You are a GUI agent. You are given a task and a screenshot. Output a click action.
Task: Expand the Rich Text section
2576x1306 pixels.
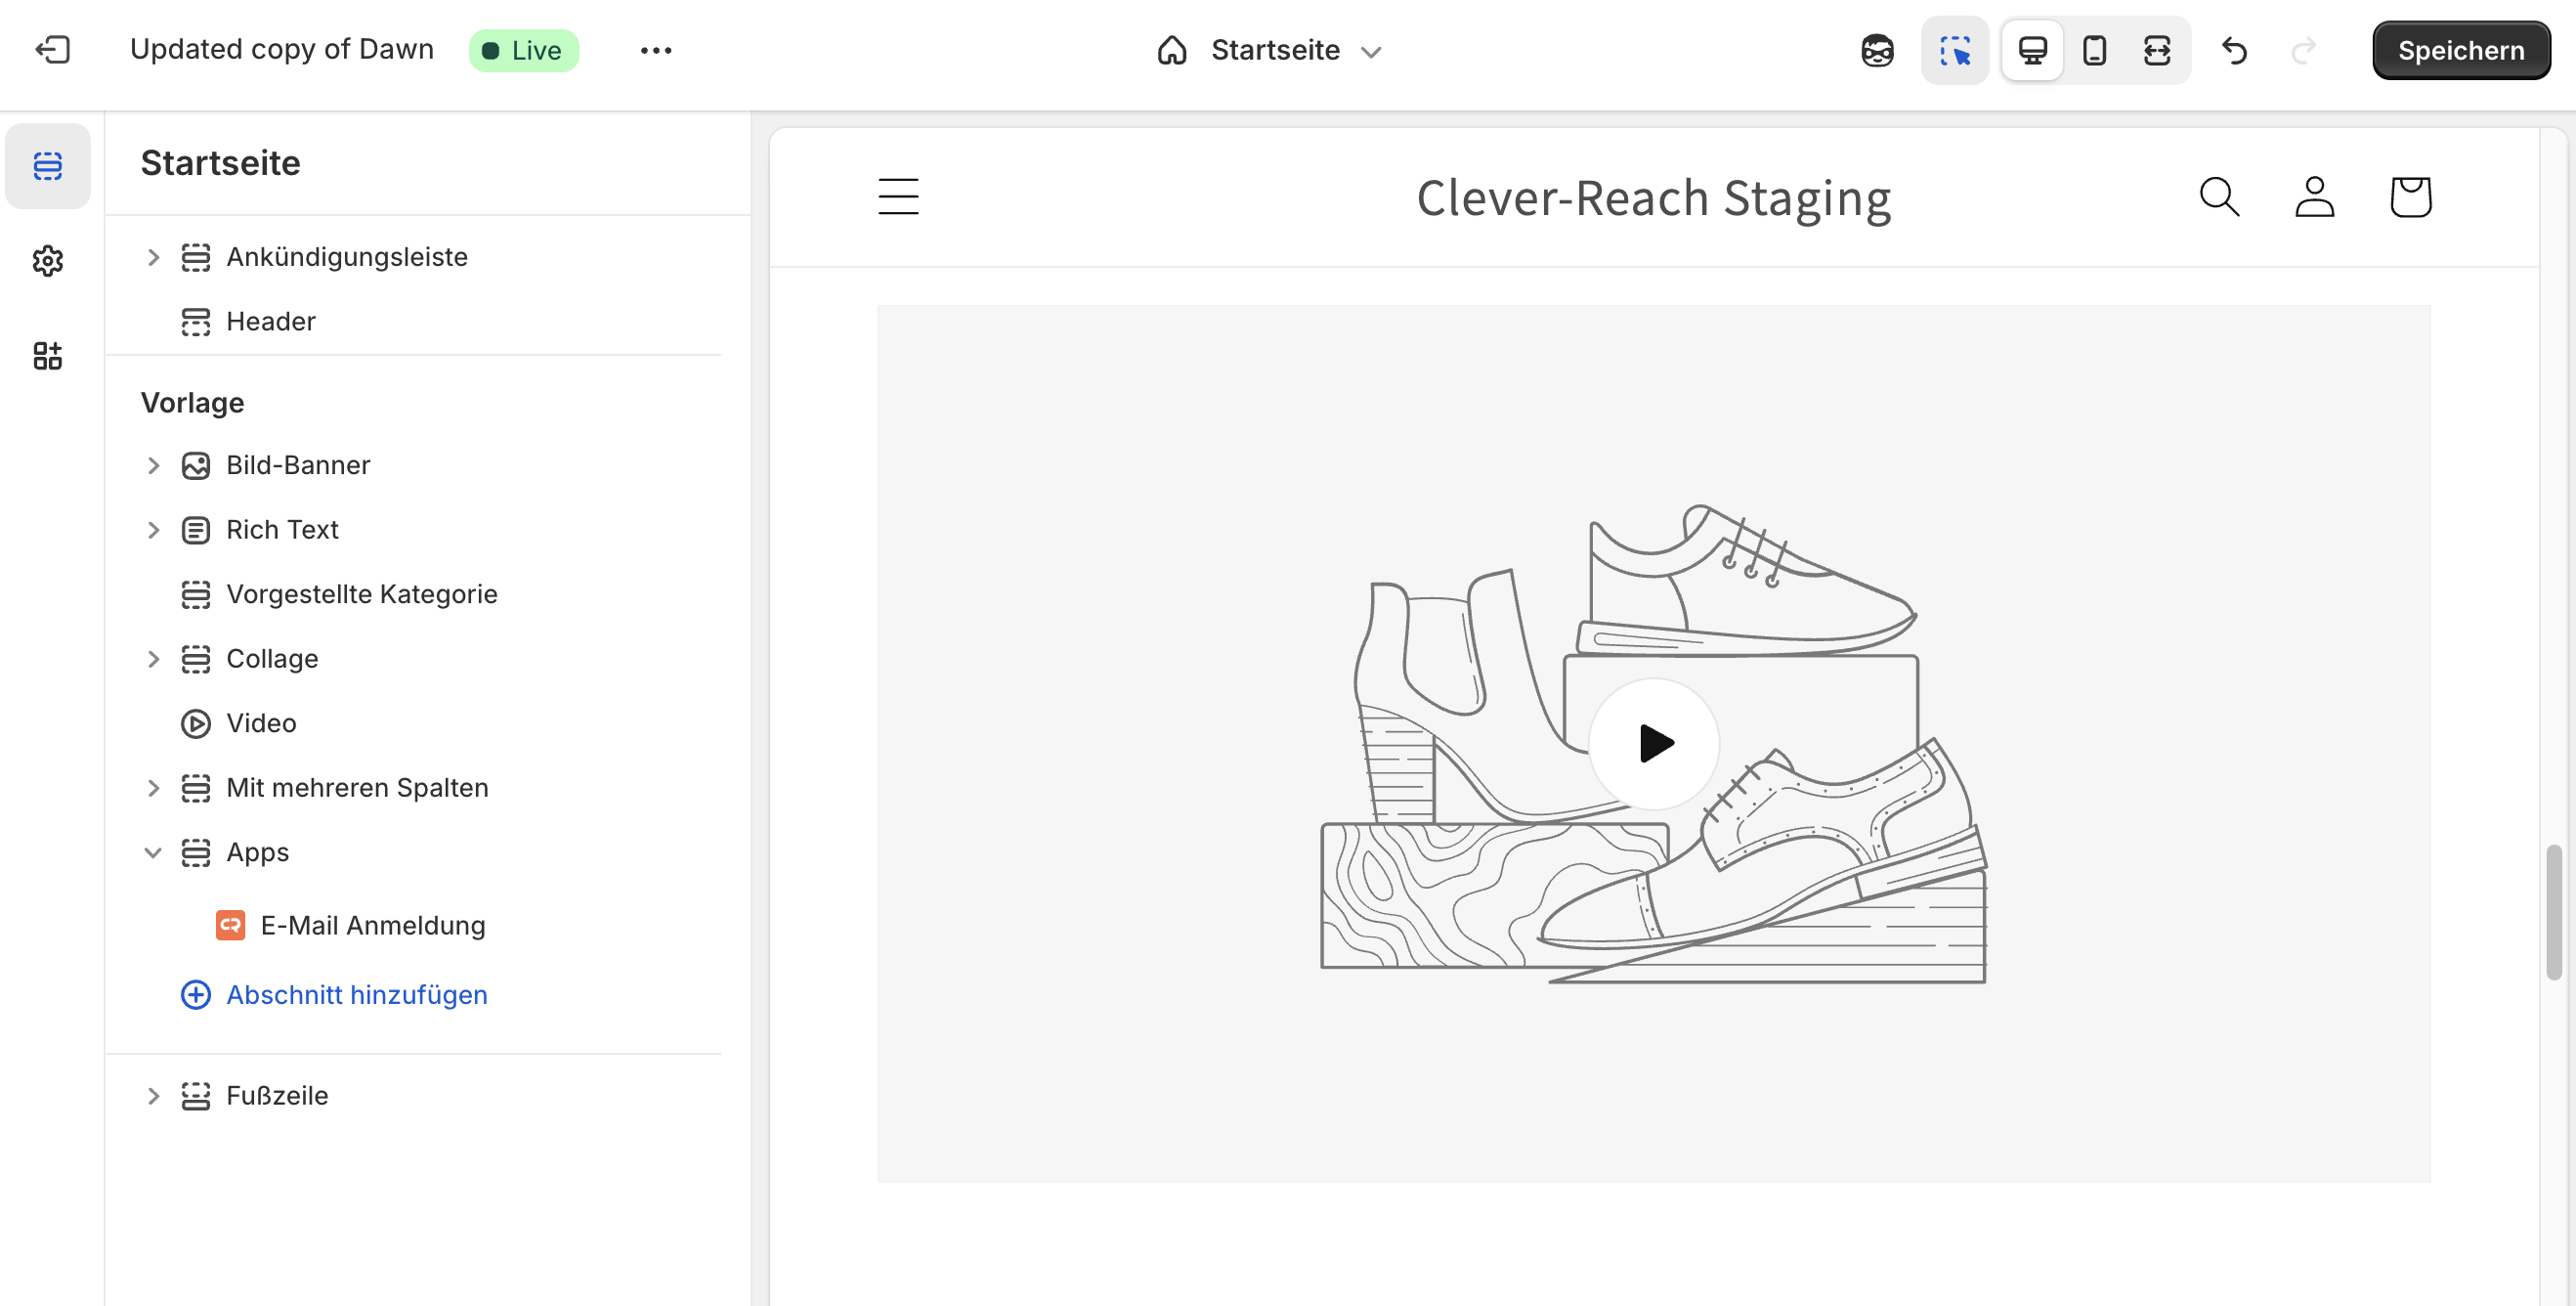(153, 530)
